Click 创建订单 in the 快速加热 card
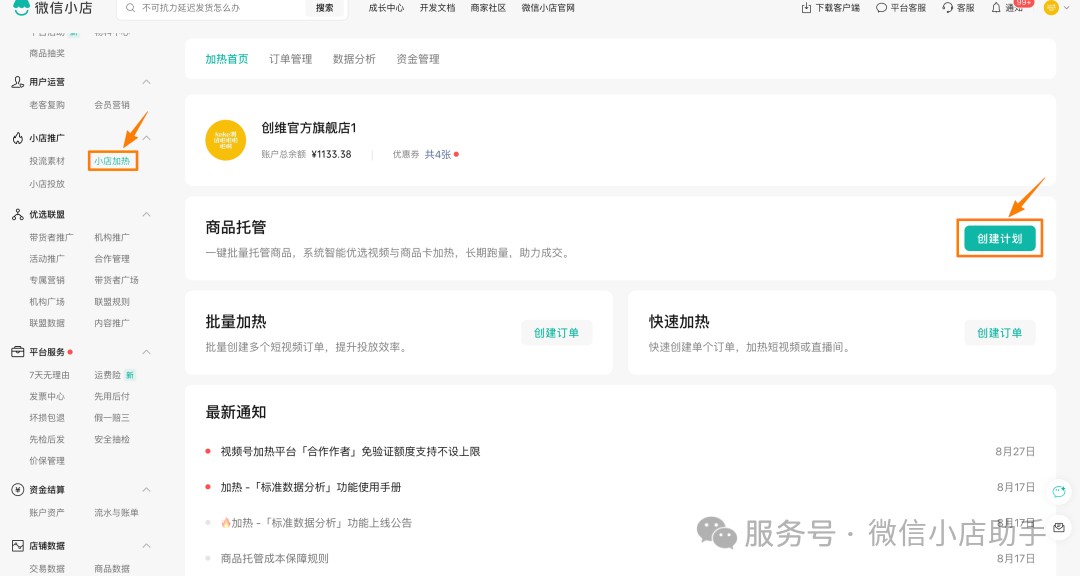Screen dimensions: 1080x576 coord(999,333)
